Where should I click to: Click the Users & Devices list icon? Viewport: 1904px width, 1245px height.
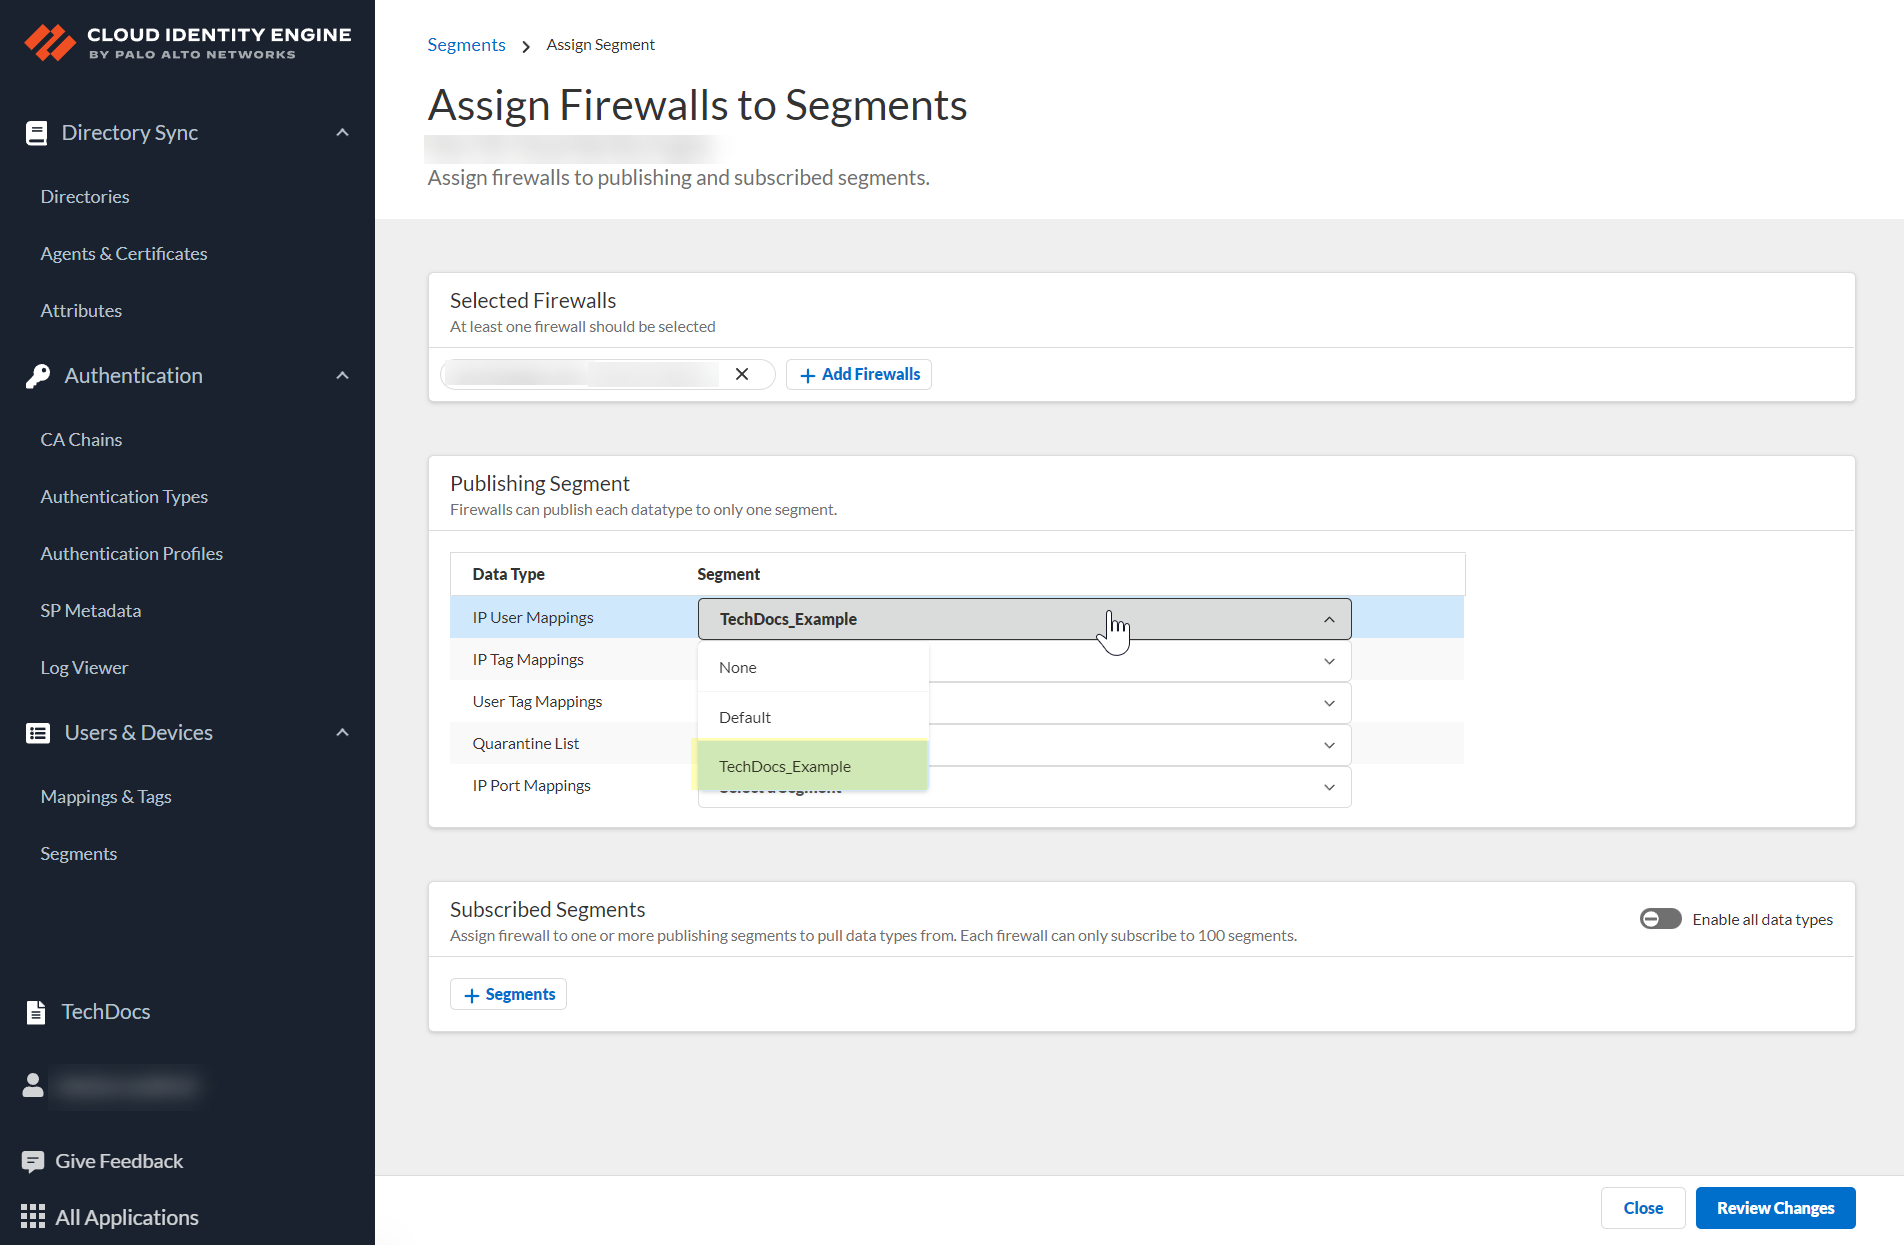click(37, 733)
